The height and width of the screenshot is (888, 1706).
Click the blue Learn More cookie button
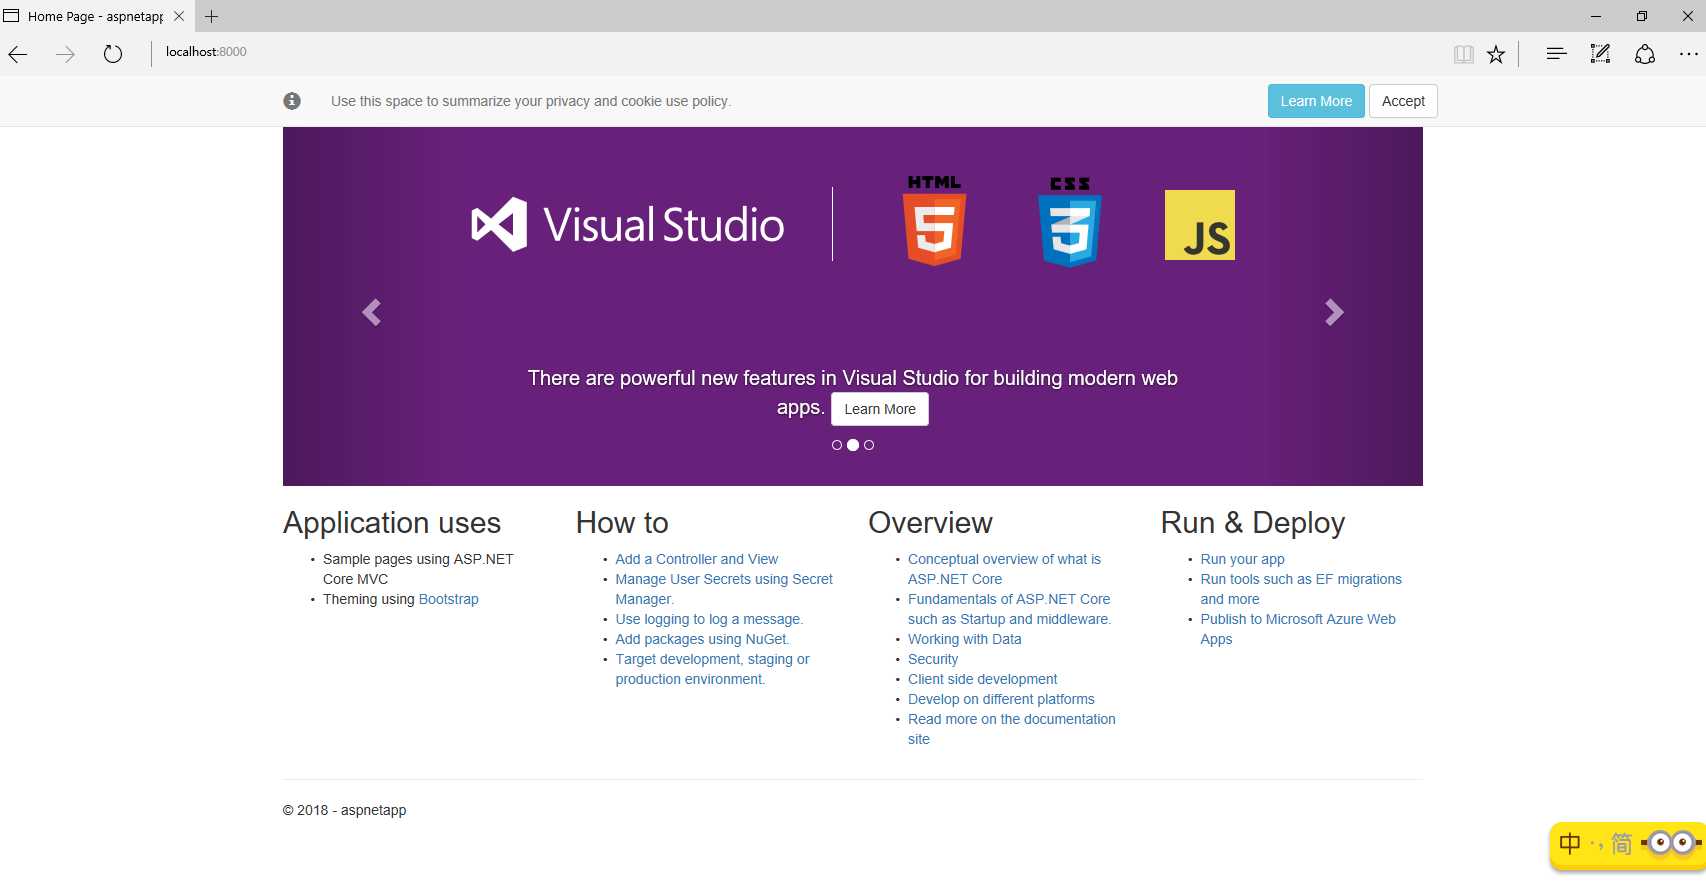[1316, 101]
